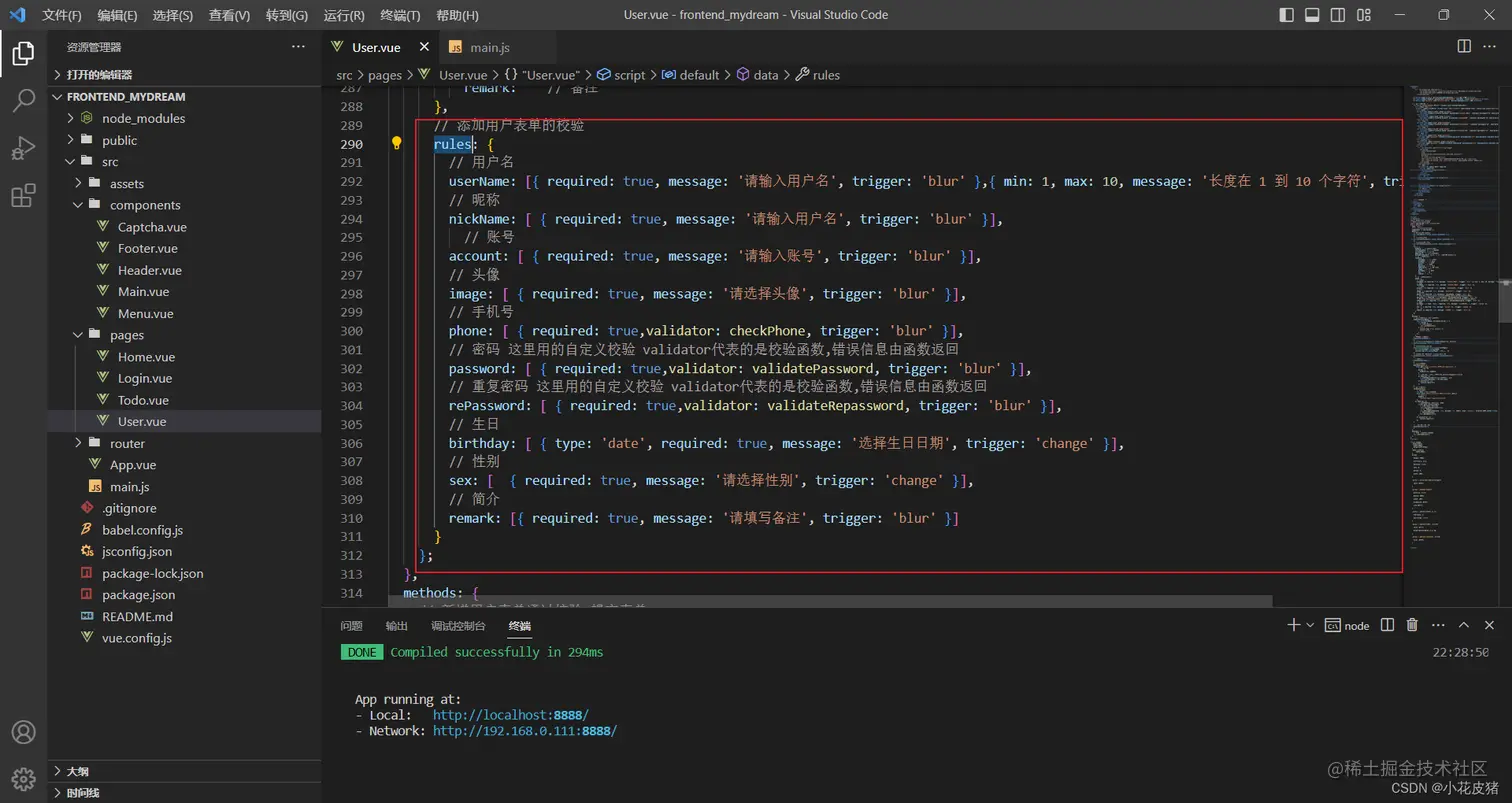The height and width of the screenshot is (803, 1512).
Task: Click the pages breadcrumb segment
Action: pyautogui.click(x=385, y=75)
